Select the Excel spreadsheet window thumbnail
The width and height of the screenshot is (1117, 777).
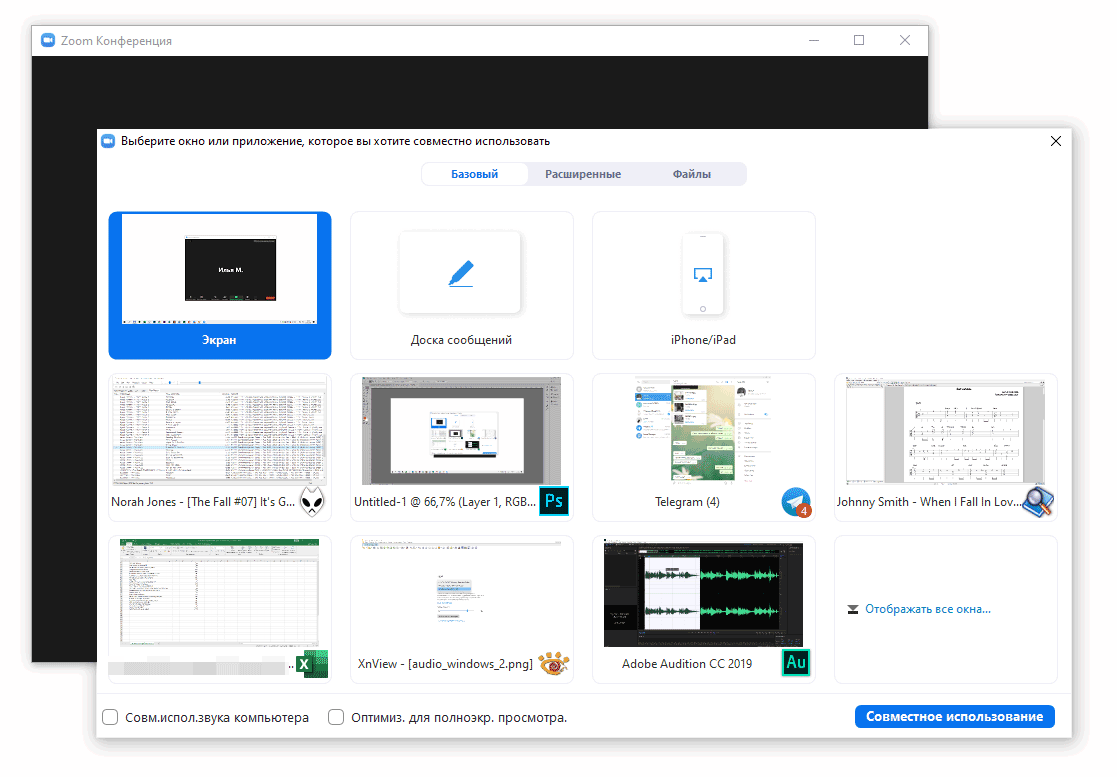(219, 609)
